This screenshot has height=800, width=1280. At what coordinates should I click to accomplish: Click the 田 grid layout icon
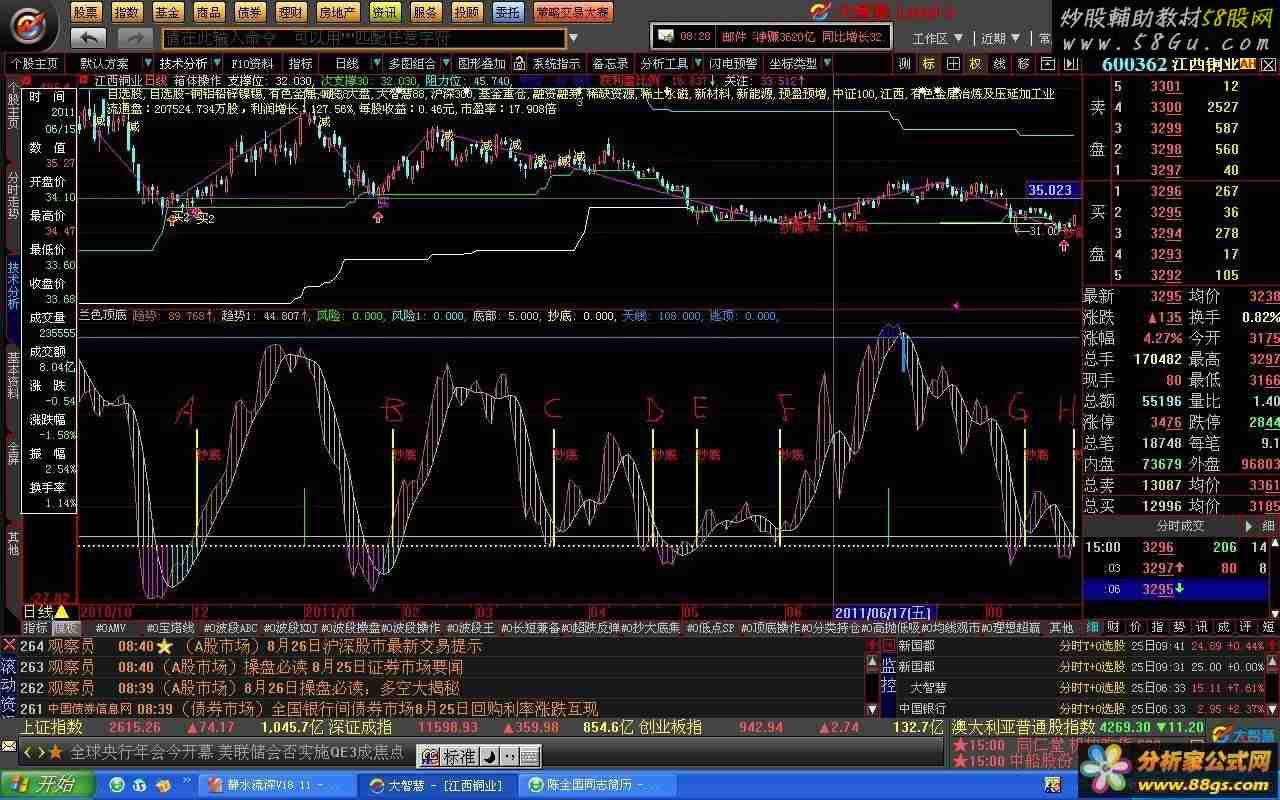[x=952, y=63]
